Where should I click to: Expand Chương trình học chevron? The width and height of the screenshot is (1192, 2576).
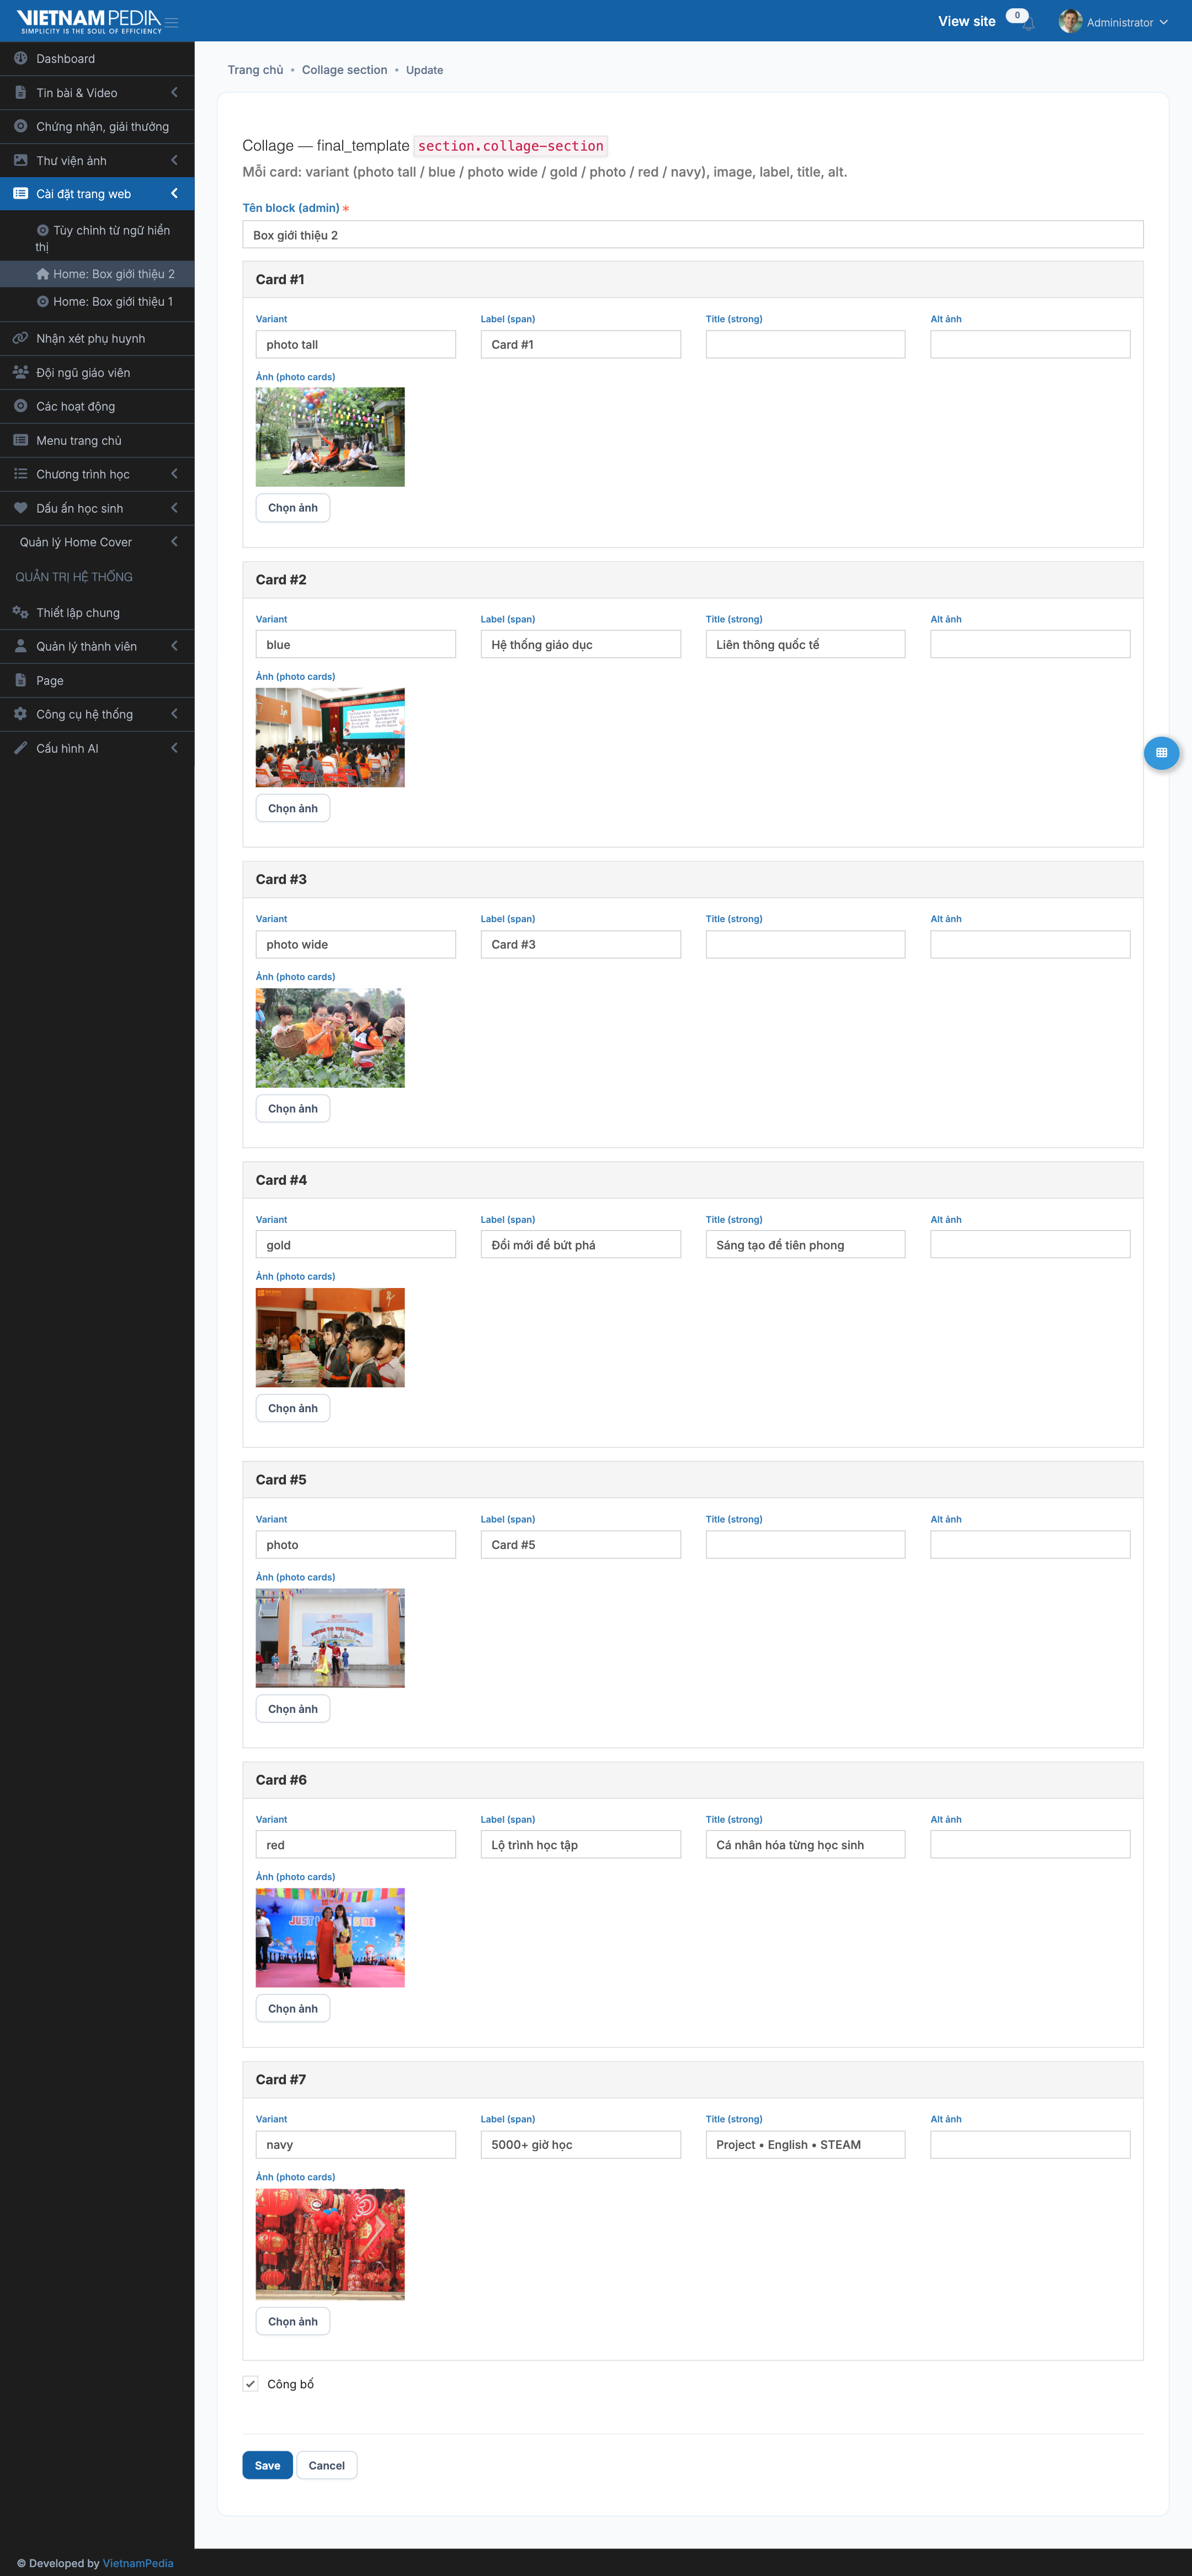[x=174, y=474]
